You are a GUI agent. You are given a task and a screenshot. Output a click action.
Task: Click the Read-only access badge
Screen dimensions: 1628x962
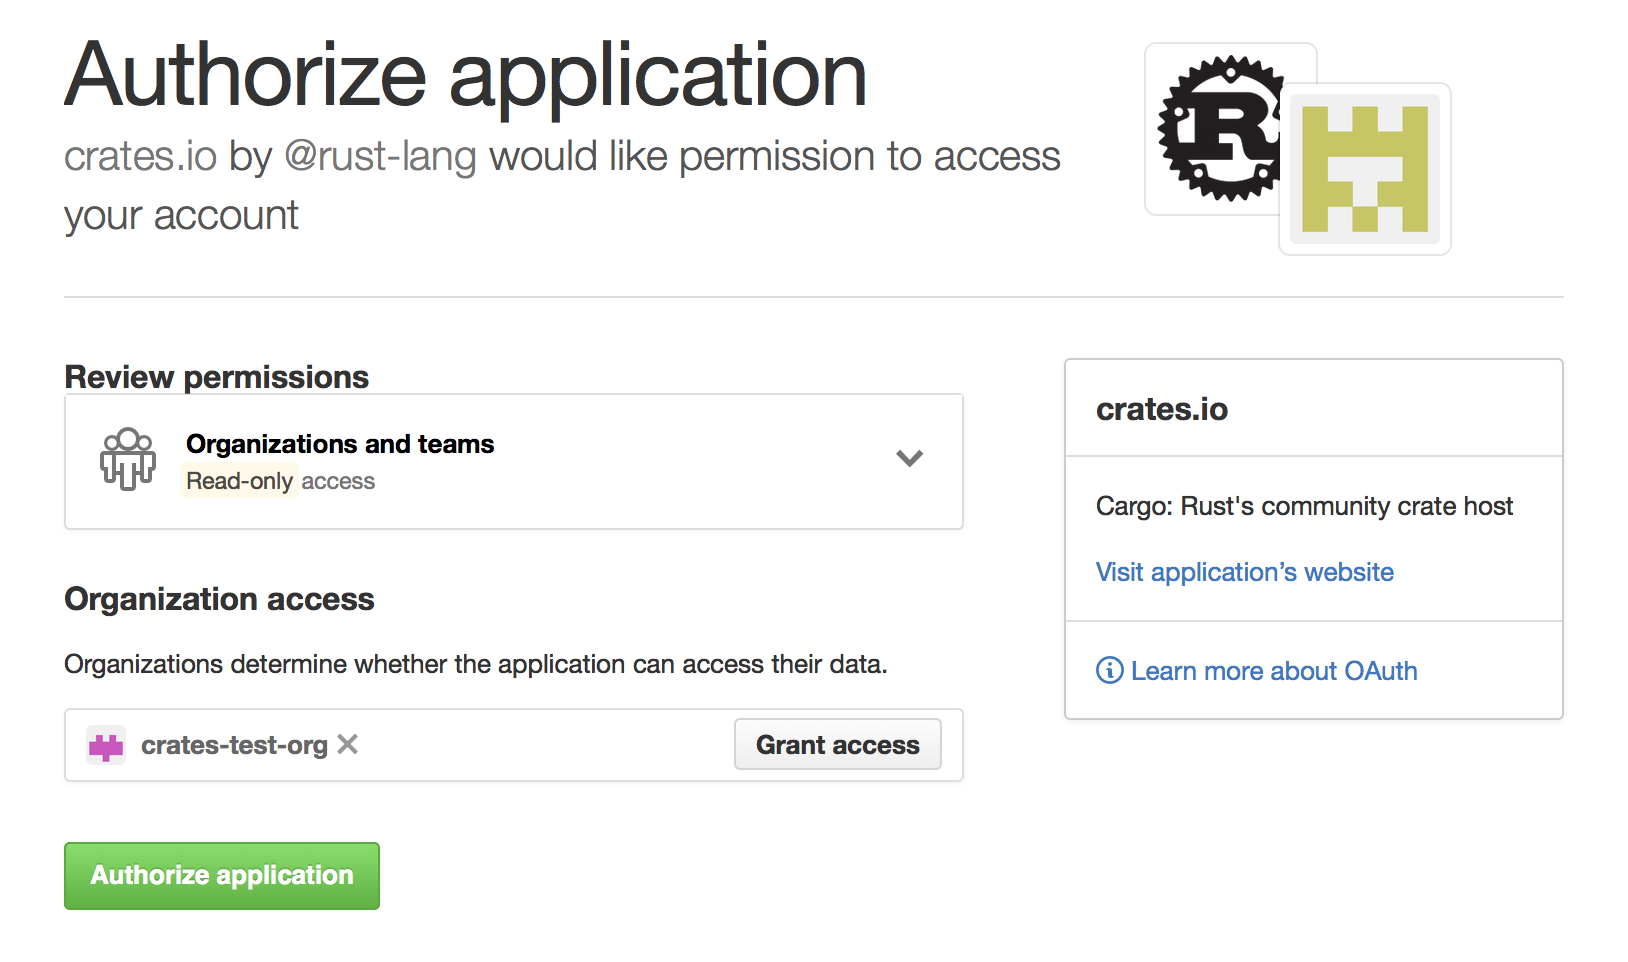[x=239, y=481]
